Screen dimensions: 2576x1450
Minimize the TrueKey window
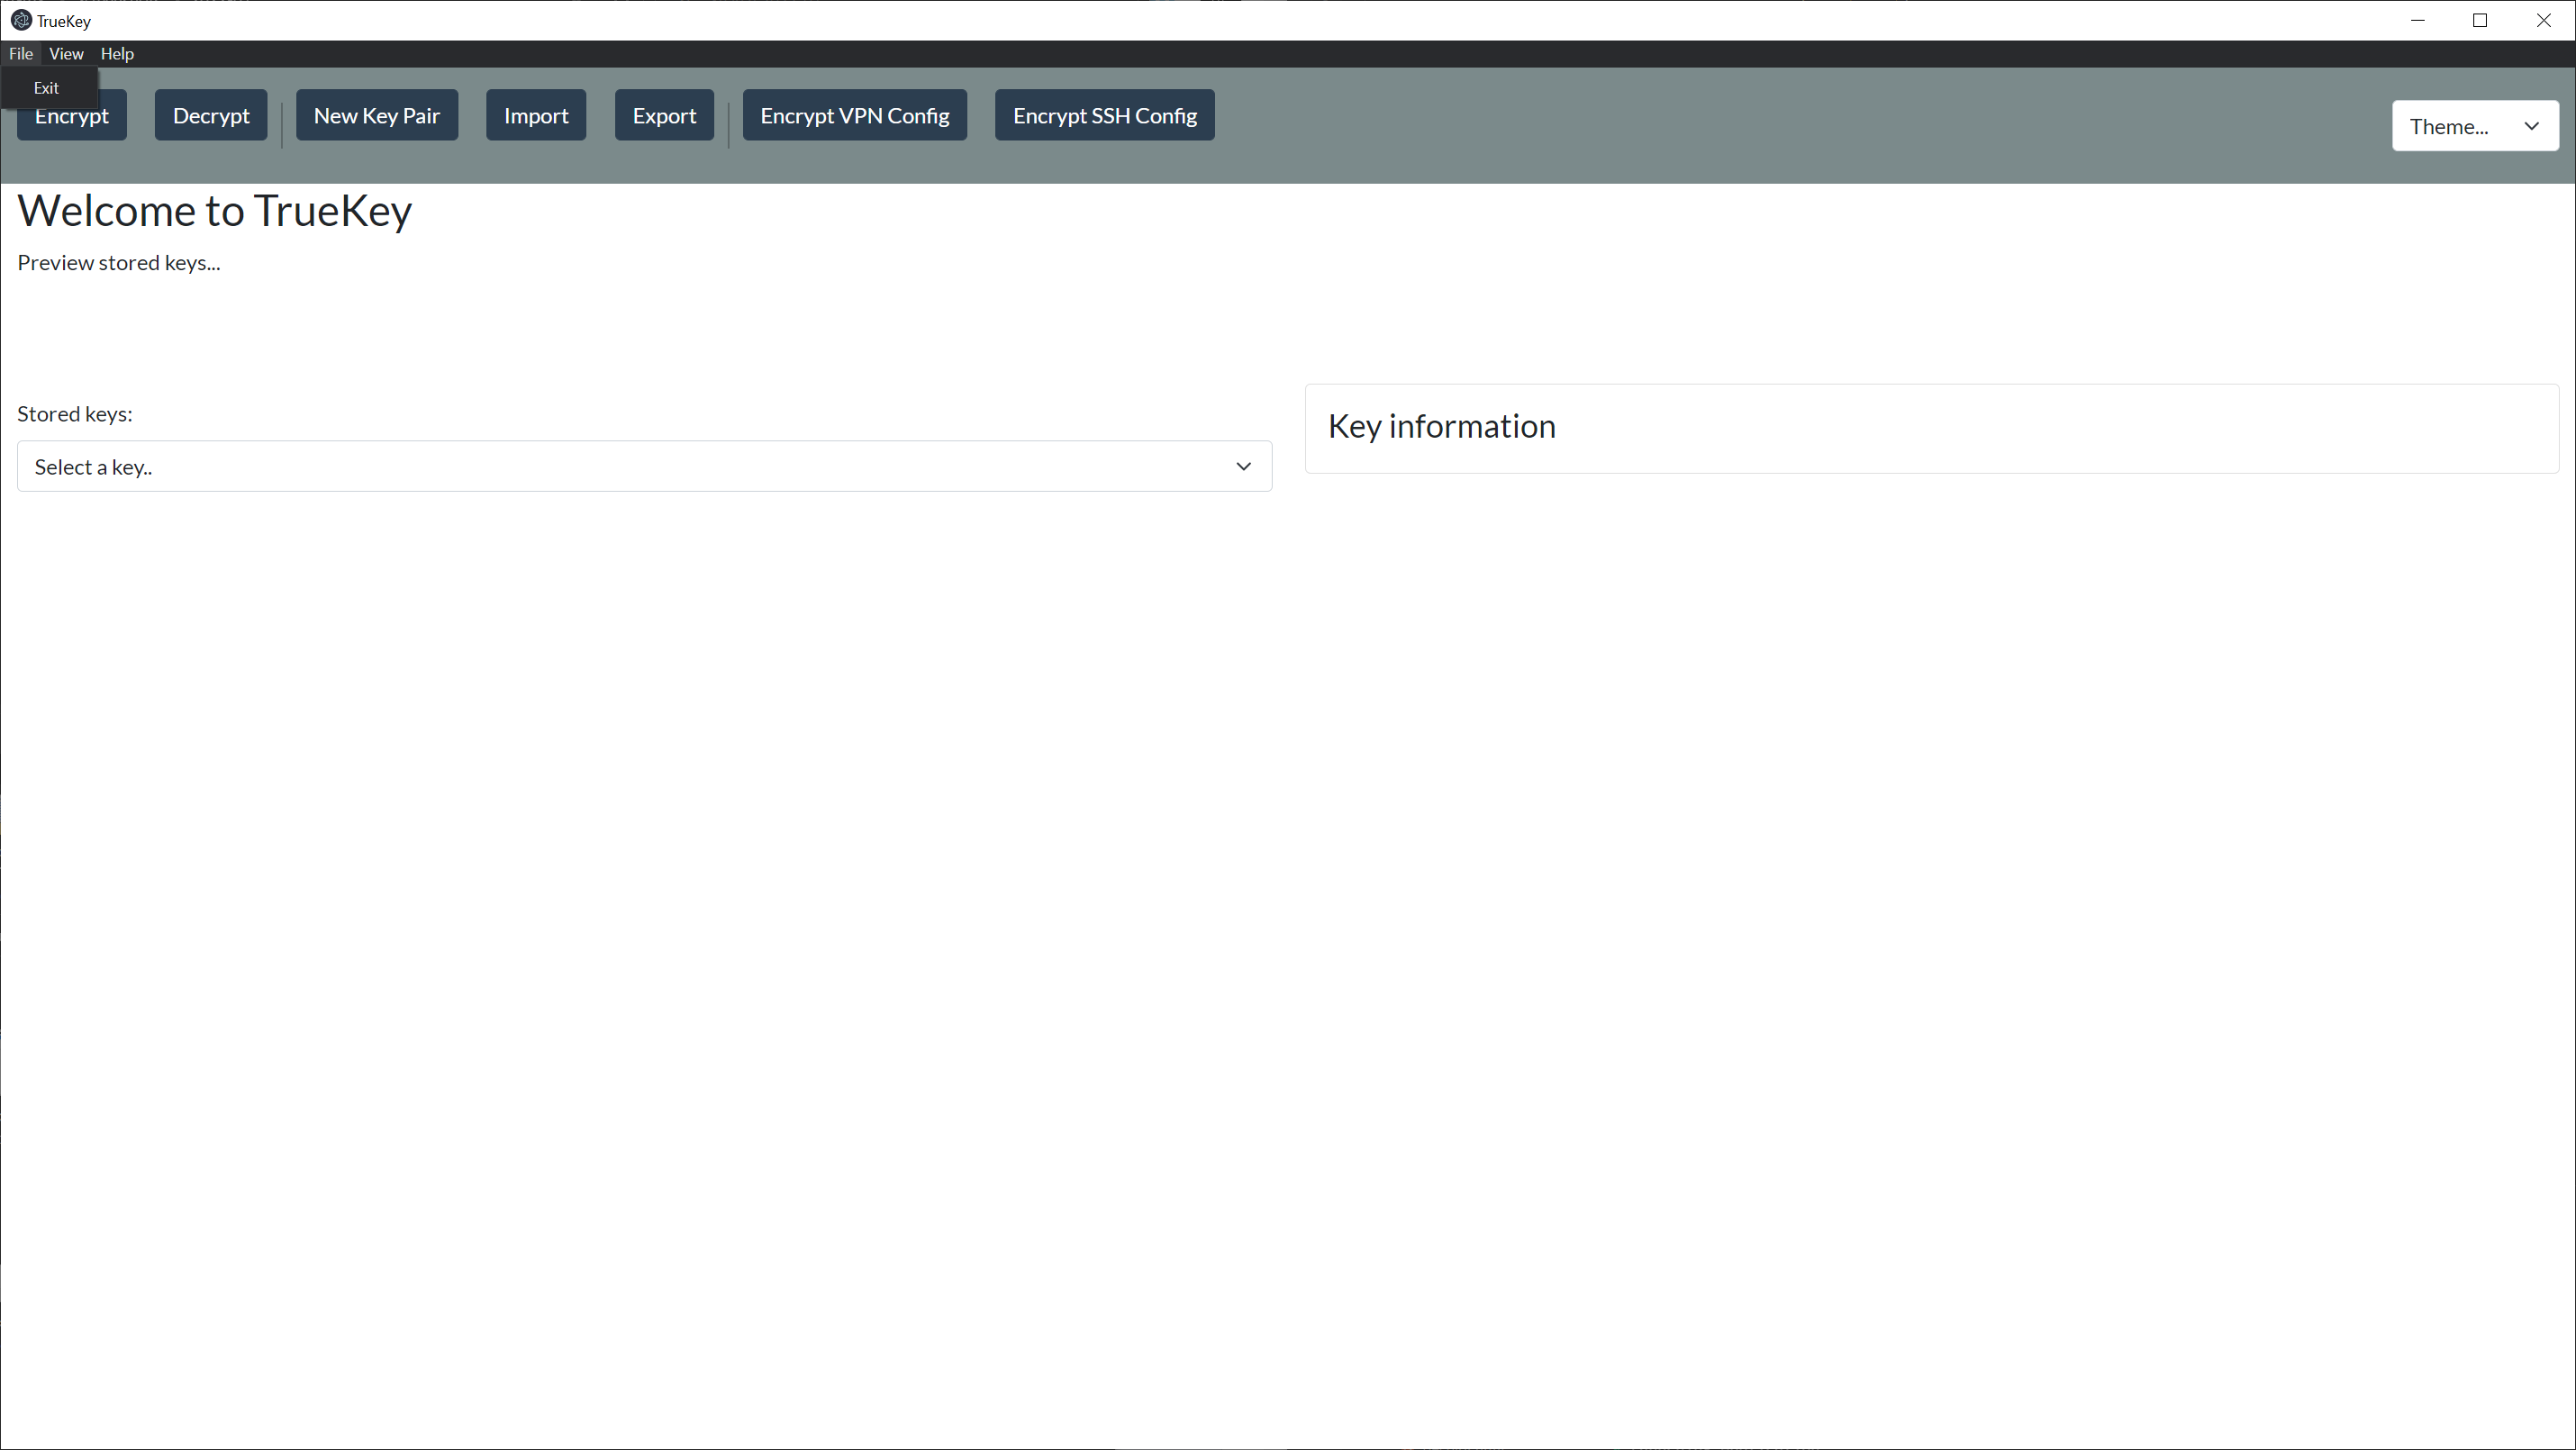[x=2418, y=20]
